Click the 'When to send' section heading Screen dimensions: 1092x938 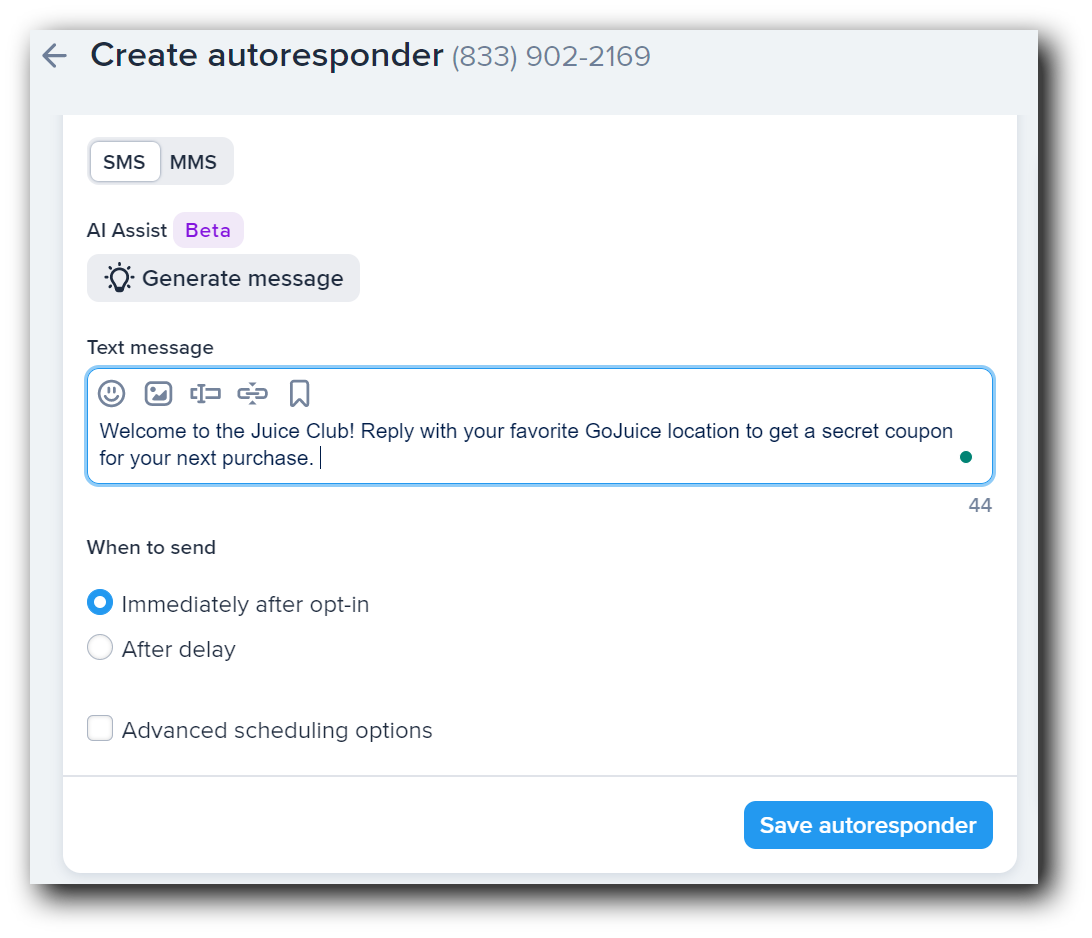pos(151,547)
